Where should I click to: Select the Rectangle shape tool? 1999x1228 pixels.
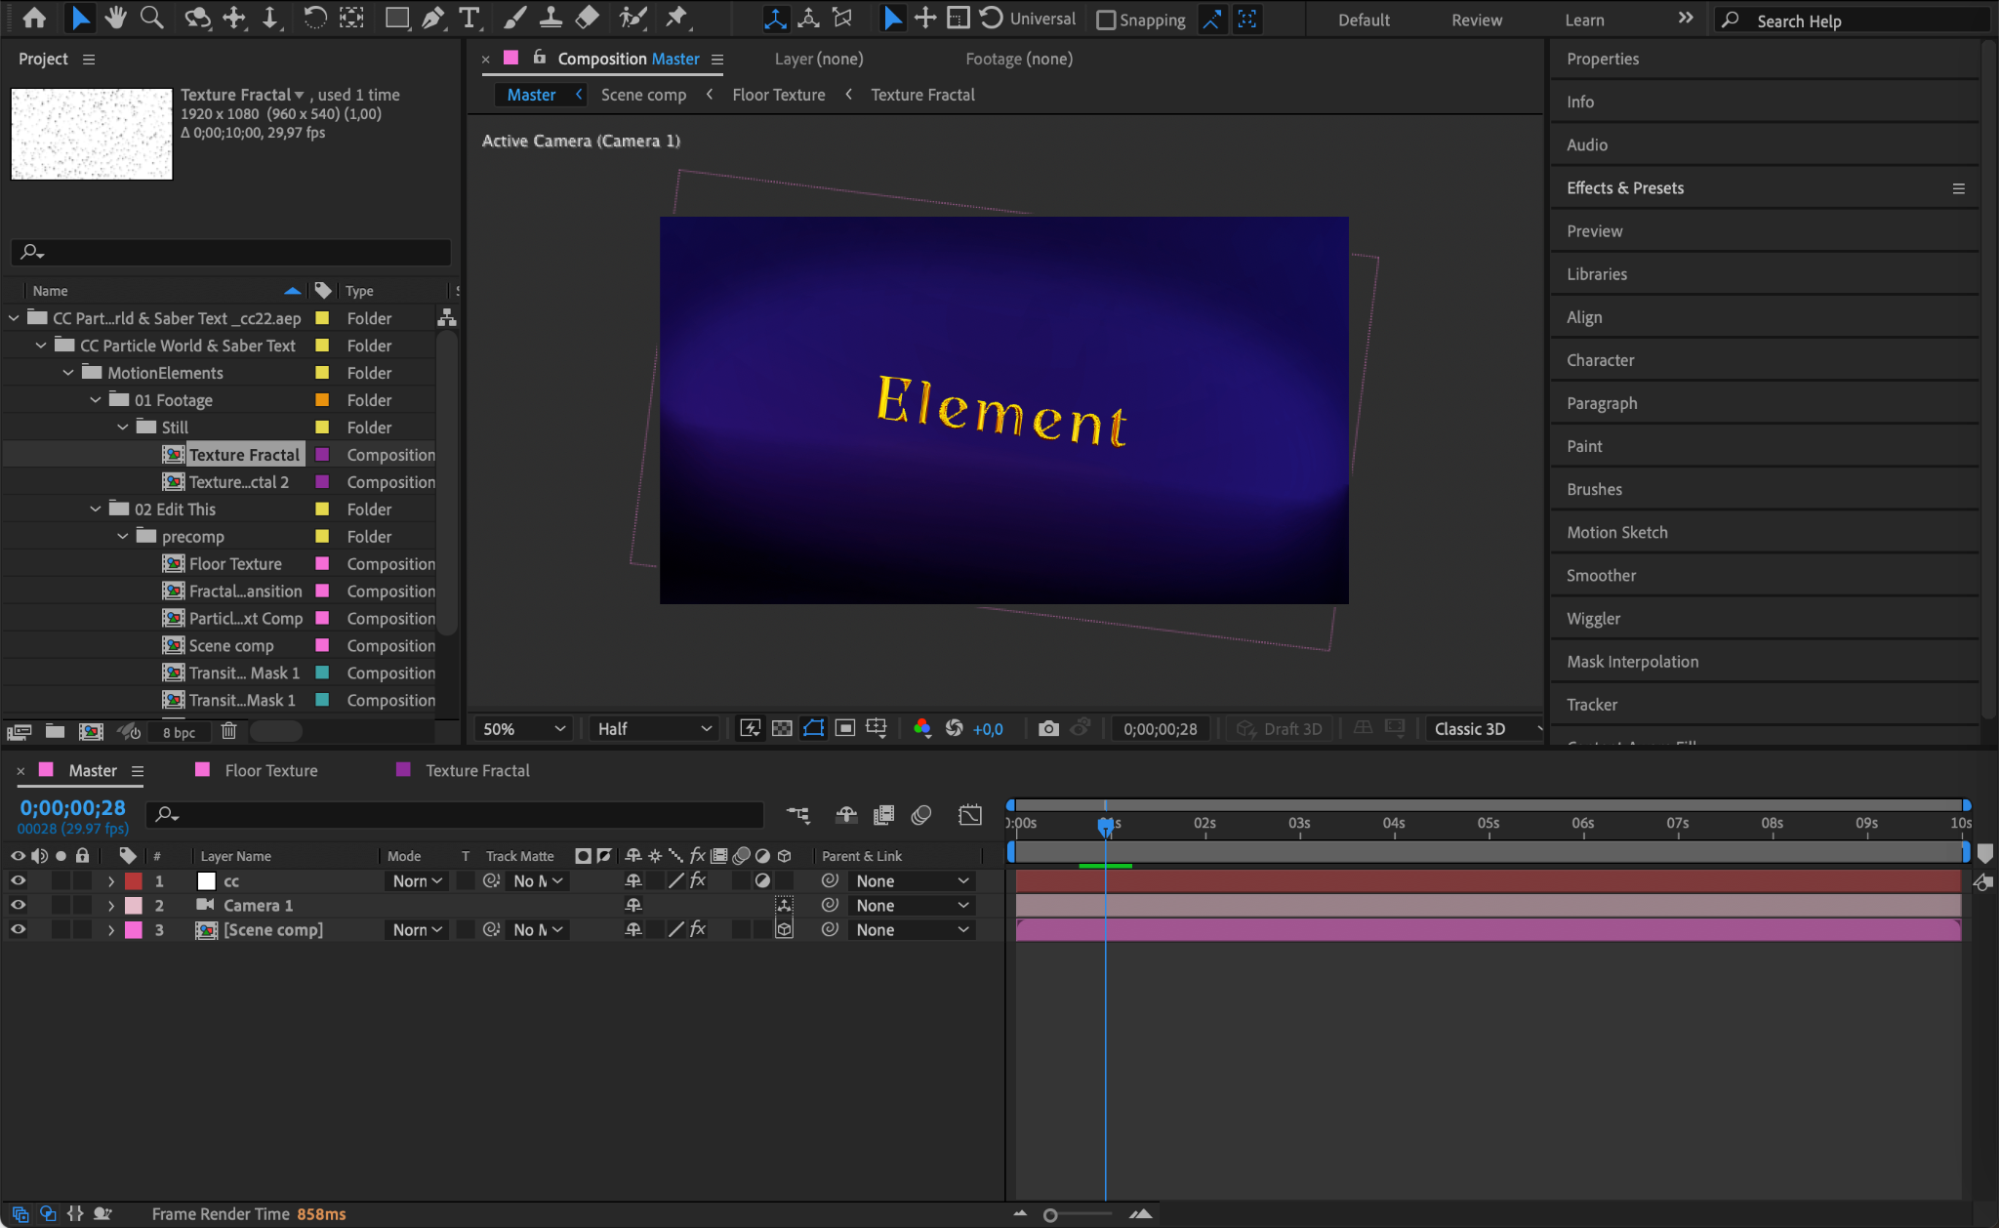click(397, 18)
